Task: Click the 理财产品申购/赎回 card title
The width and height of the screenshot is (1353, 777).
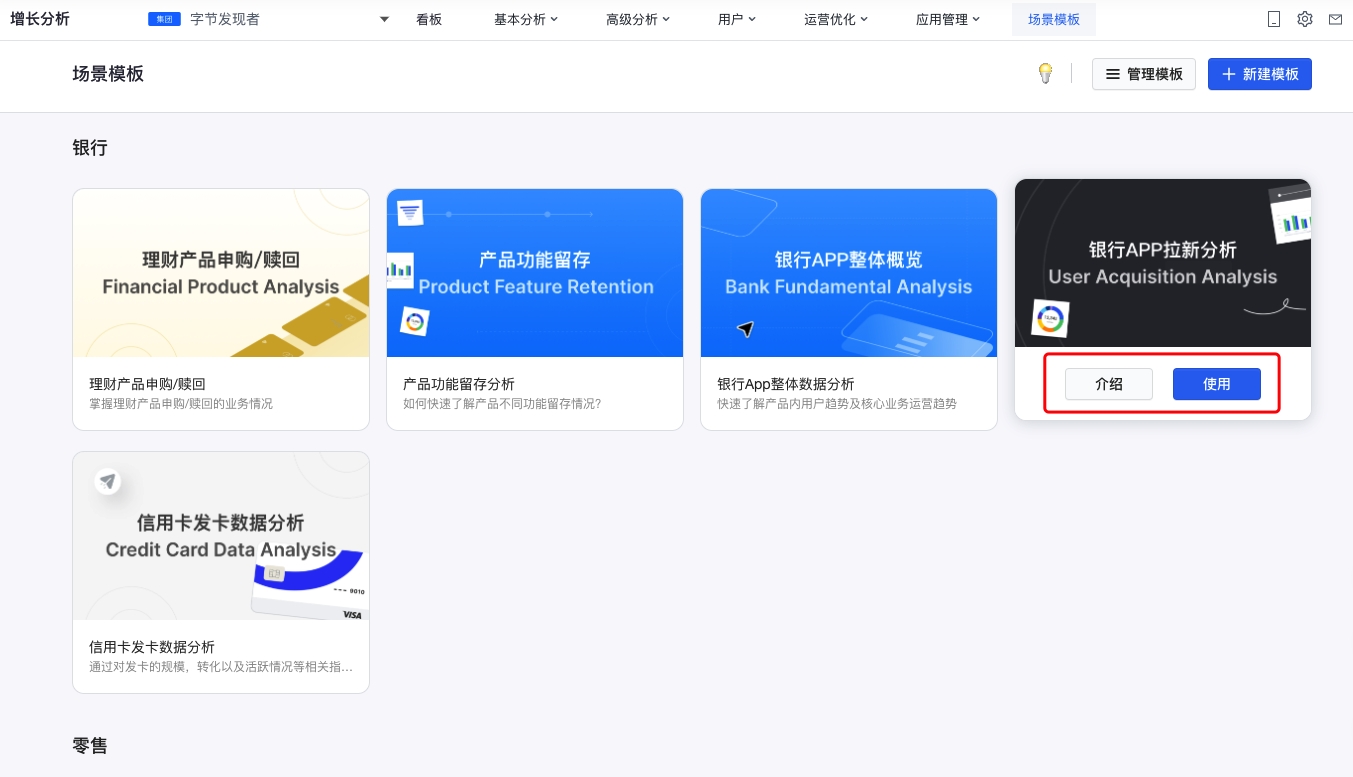Action: pos(147,384)
